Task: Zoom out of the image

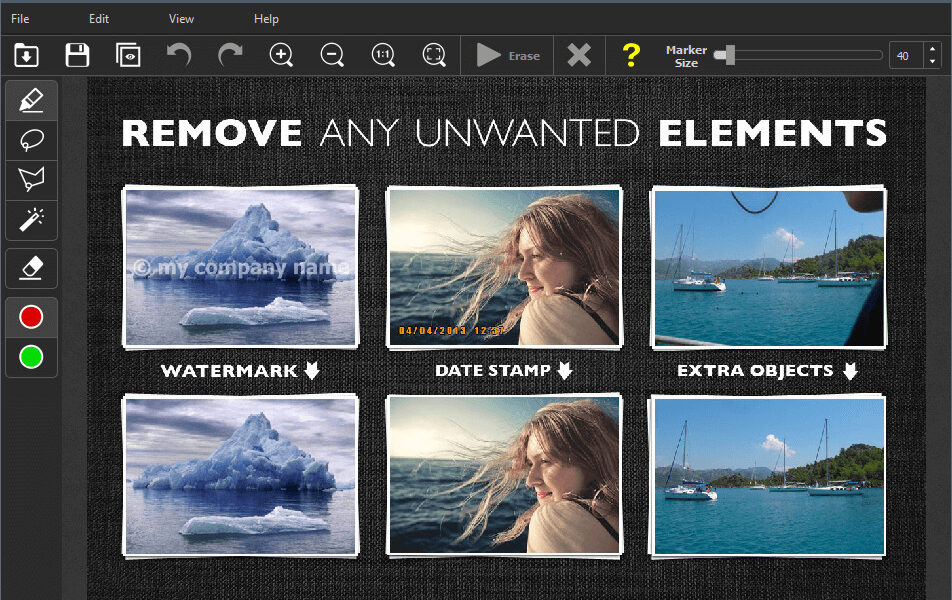Action: pos(332,56)
